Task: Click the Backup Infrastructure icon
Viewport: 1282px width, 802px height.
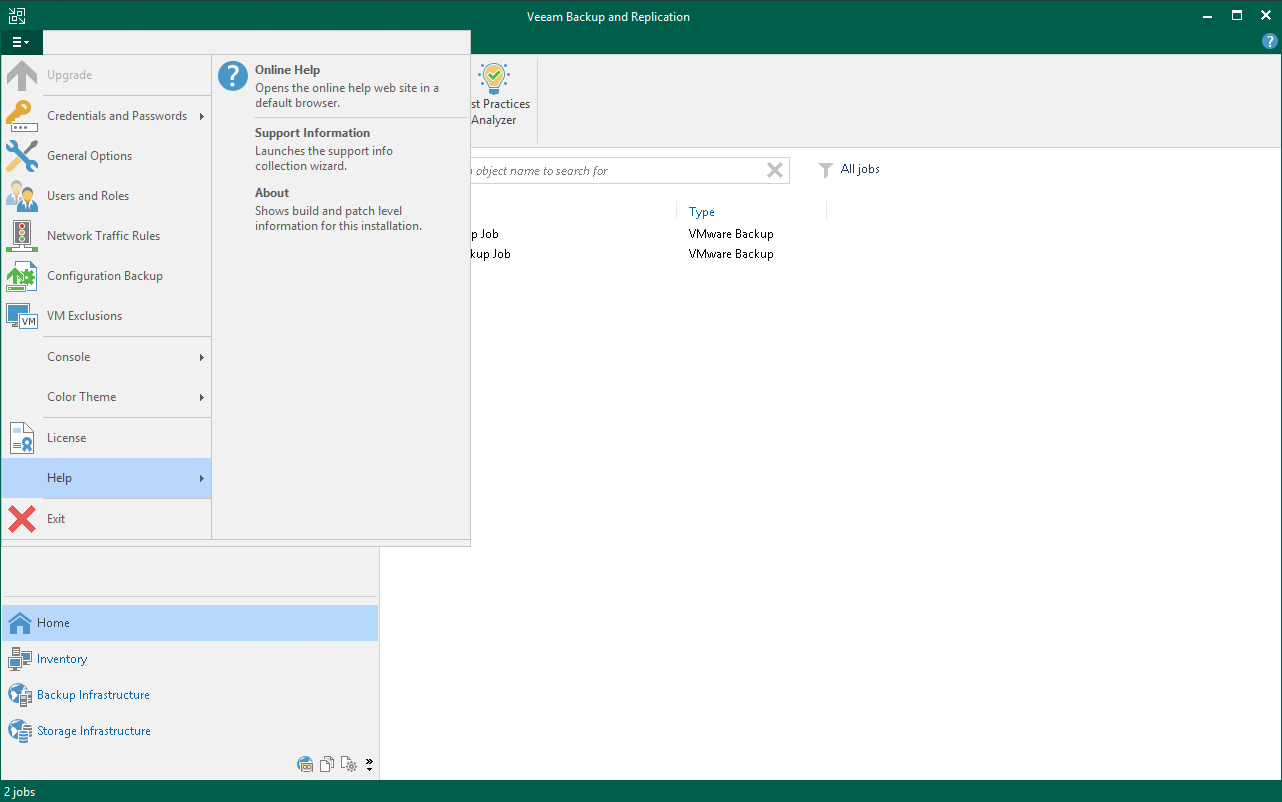Action: point(20,695)
